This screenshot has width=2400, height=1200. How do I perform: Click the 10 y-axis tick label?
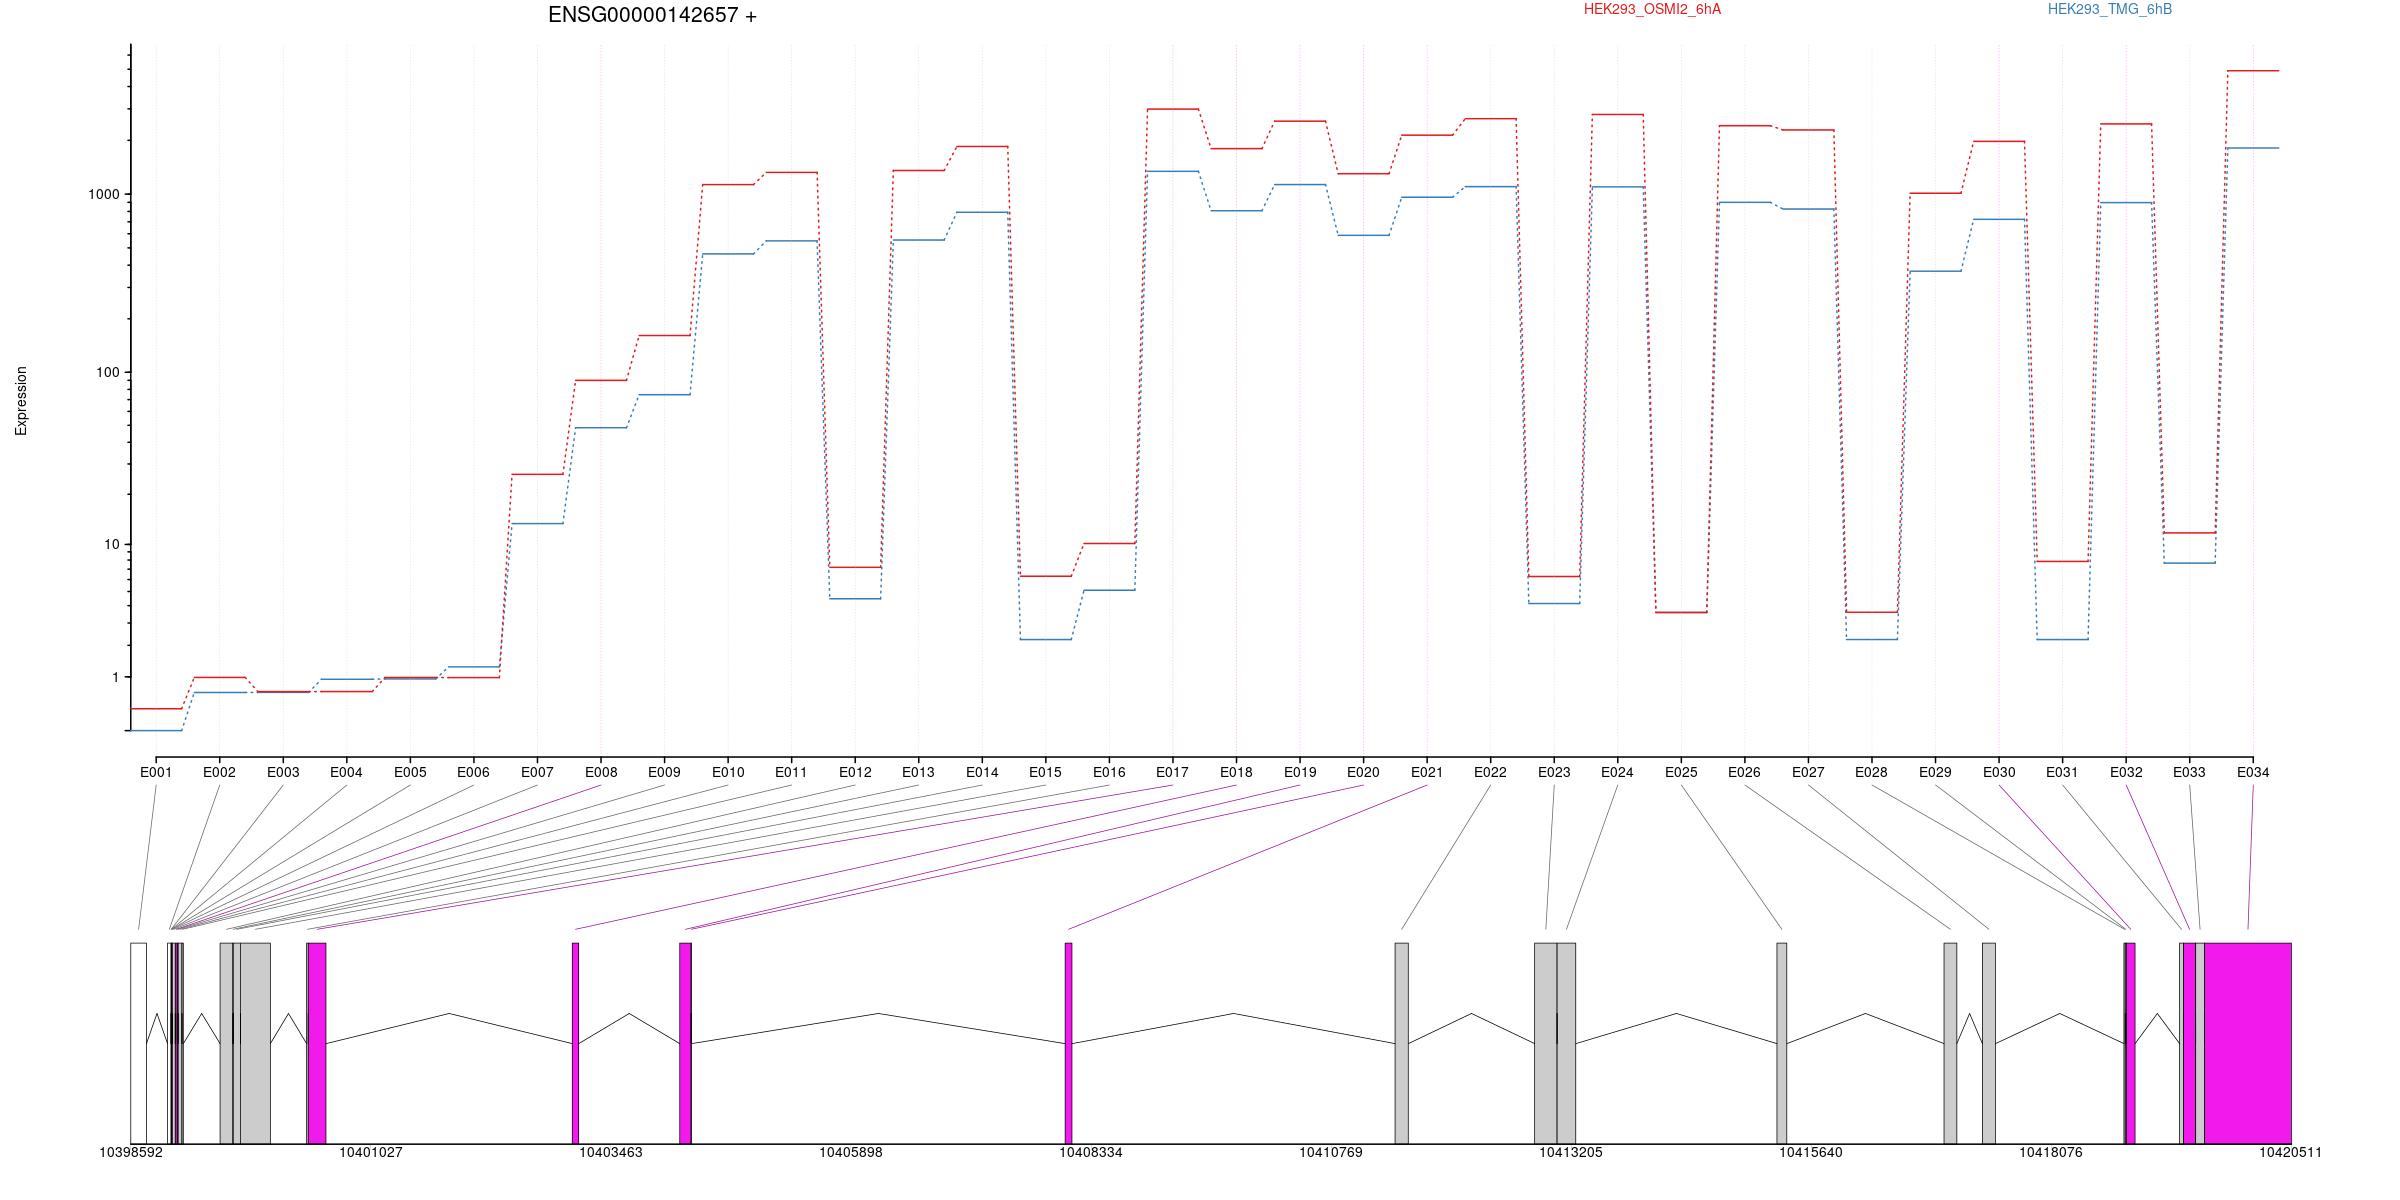point(112,544)
